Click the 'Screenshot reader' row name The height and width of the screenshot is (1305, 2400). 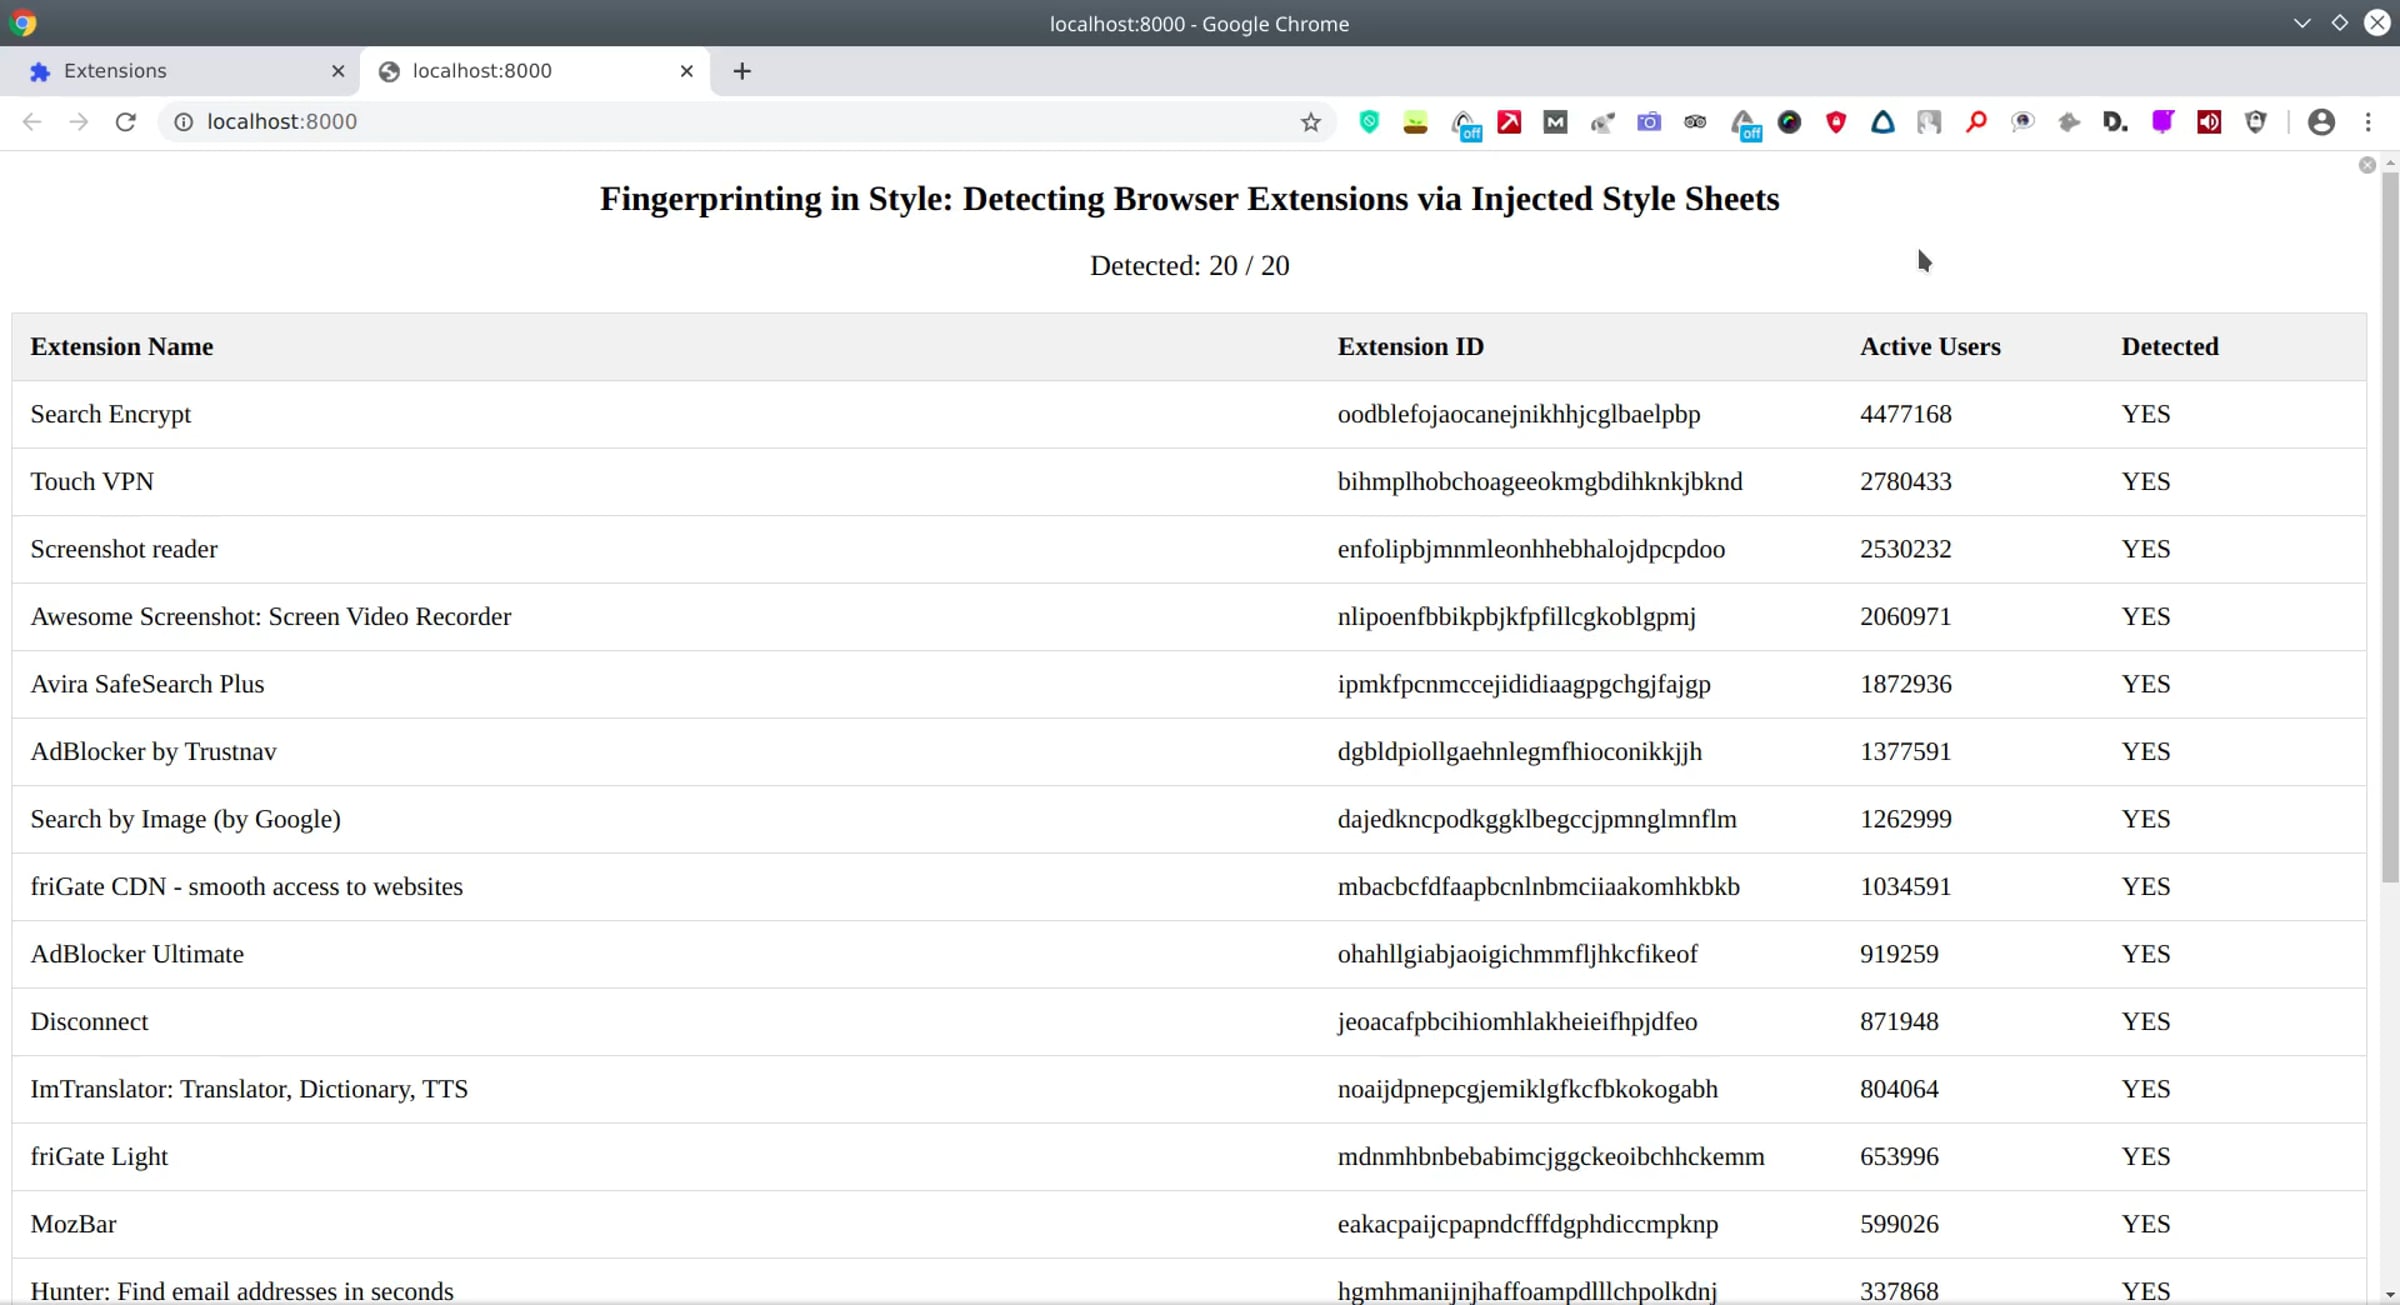[123, 549]
